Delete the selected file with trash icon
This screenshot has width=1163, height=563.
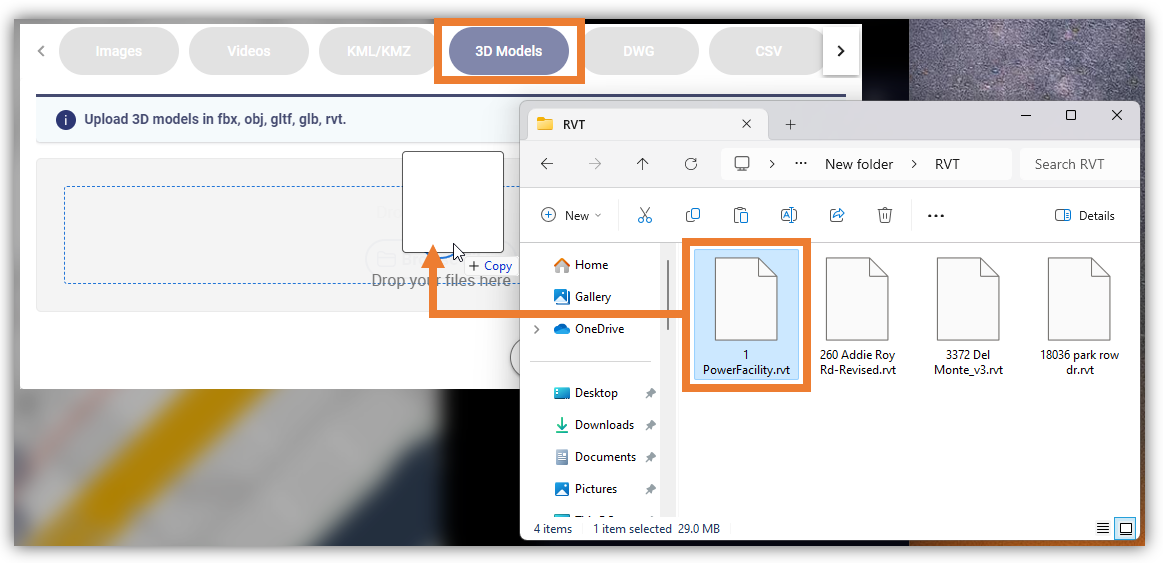click(884, 215)
